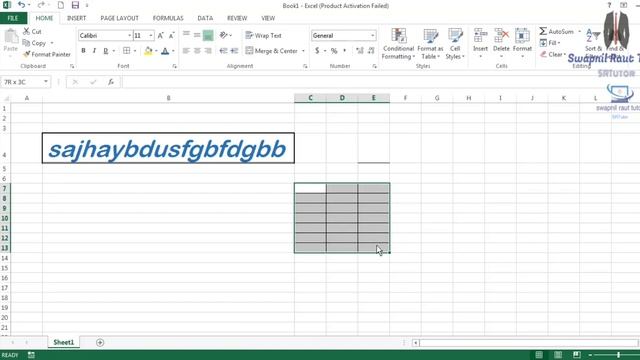Open Cell Styles gallery
This screenshot has height=360, width=640.
click(x=455, y=44)
